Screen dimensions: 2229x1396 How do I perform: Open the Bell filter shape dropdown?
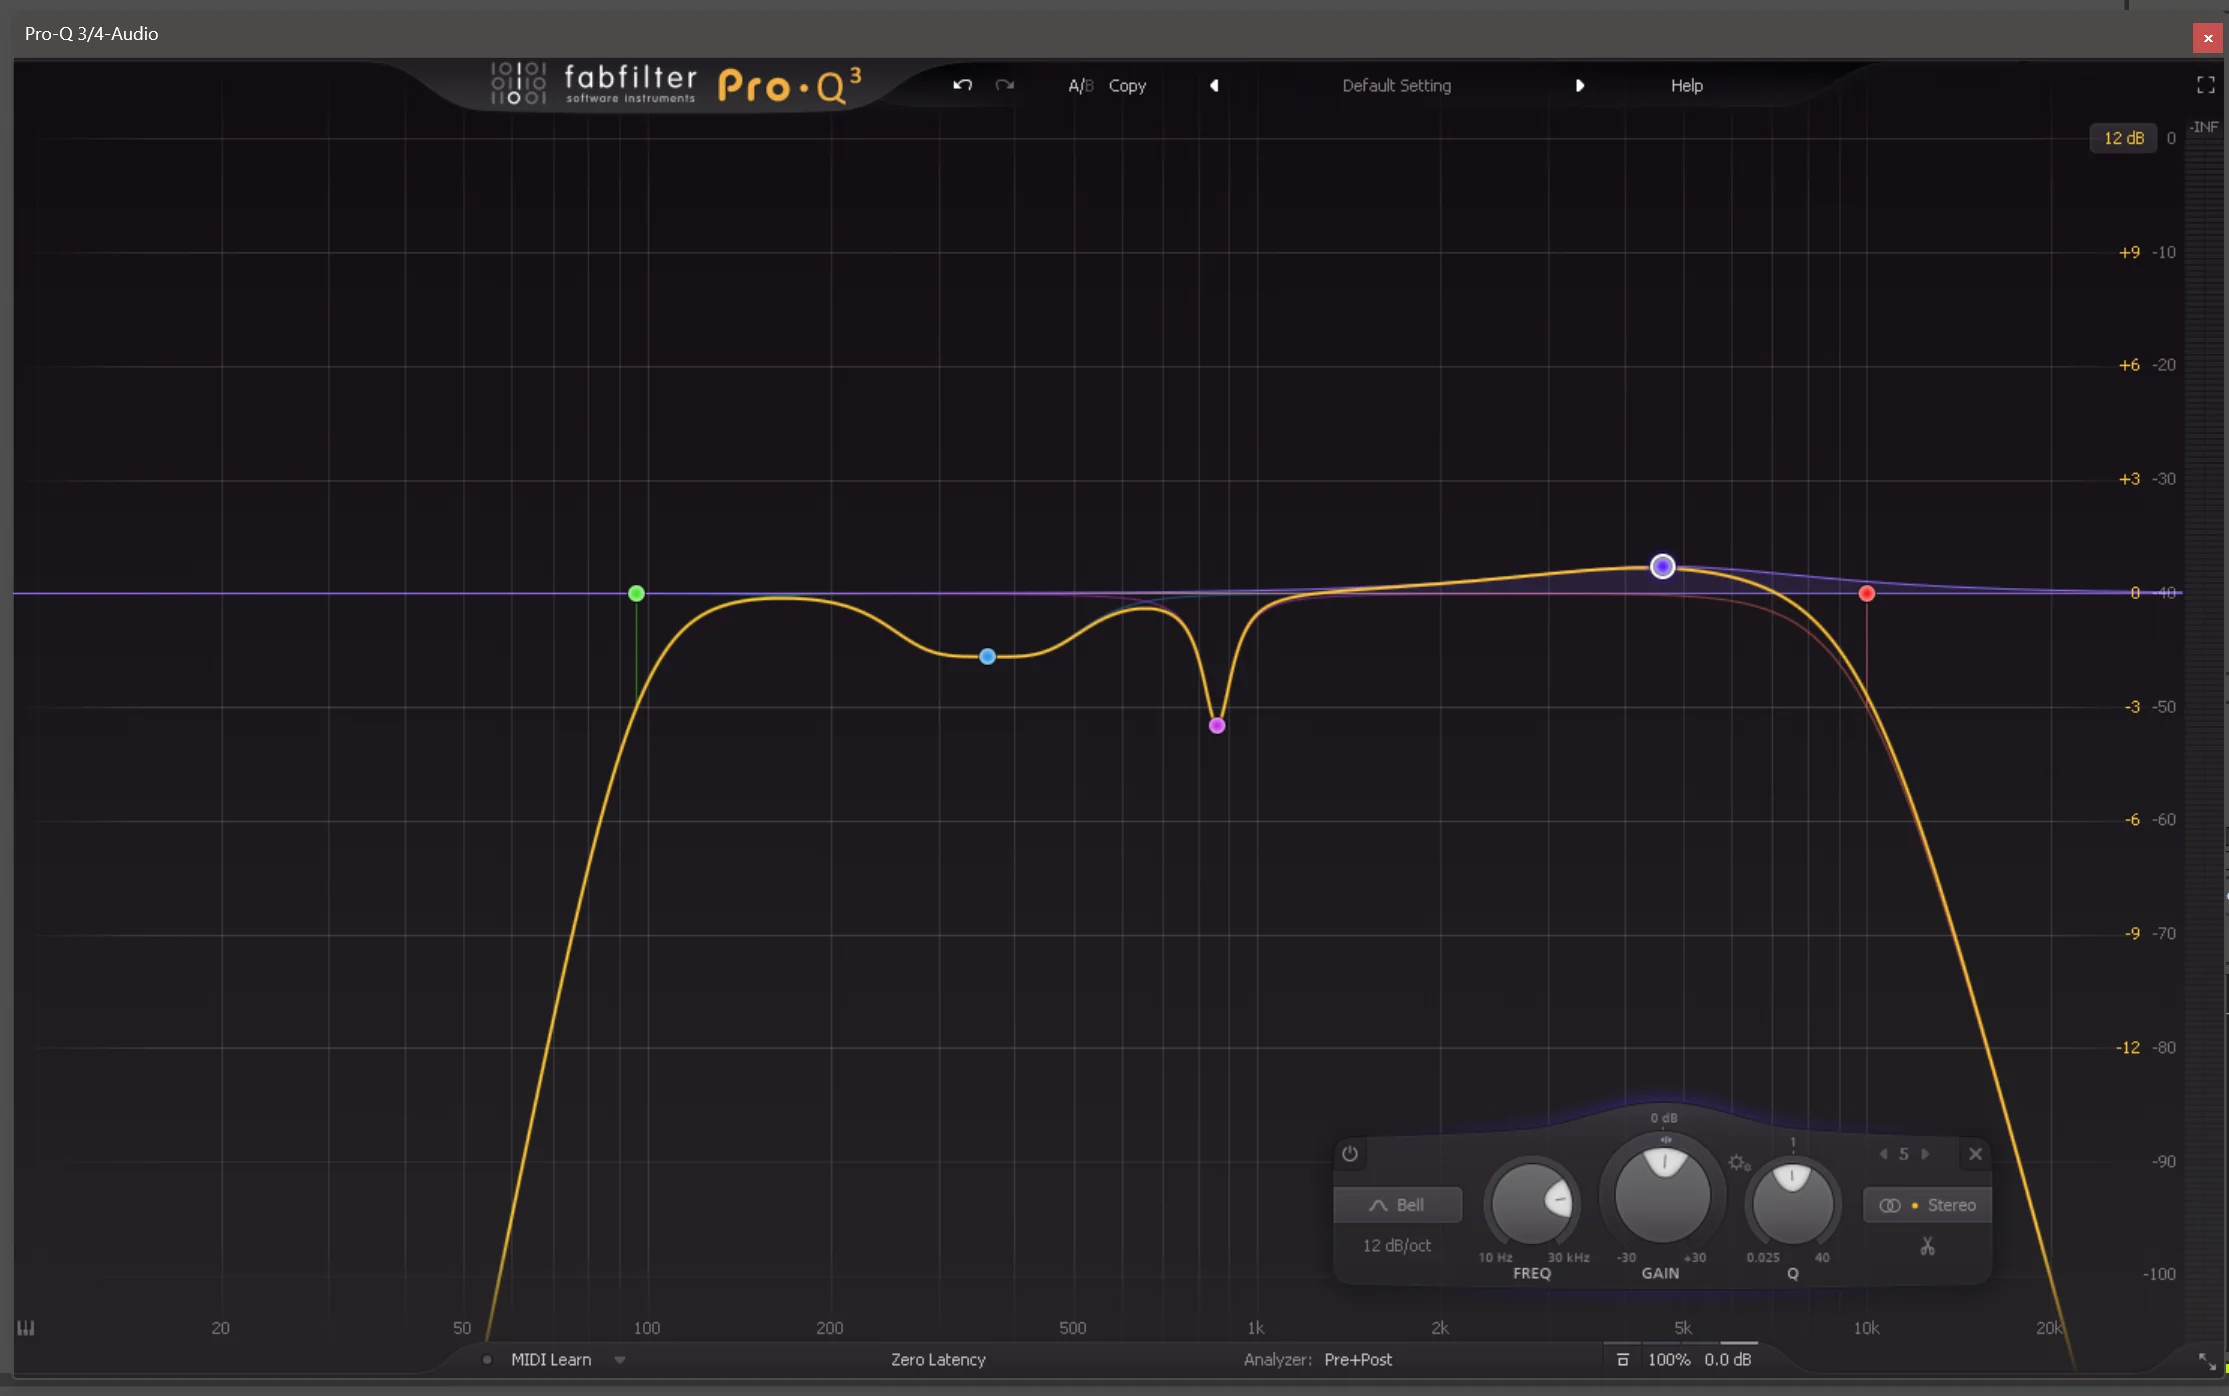pos(1397,1205)
